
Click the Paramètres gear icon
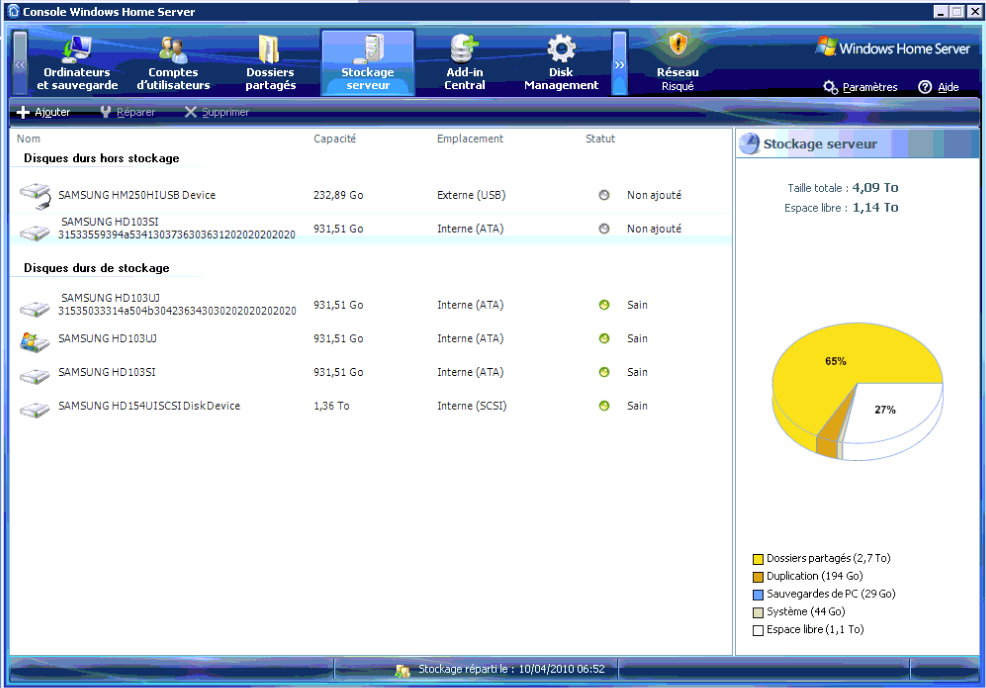pos(830,87)
